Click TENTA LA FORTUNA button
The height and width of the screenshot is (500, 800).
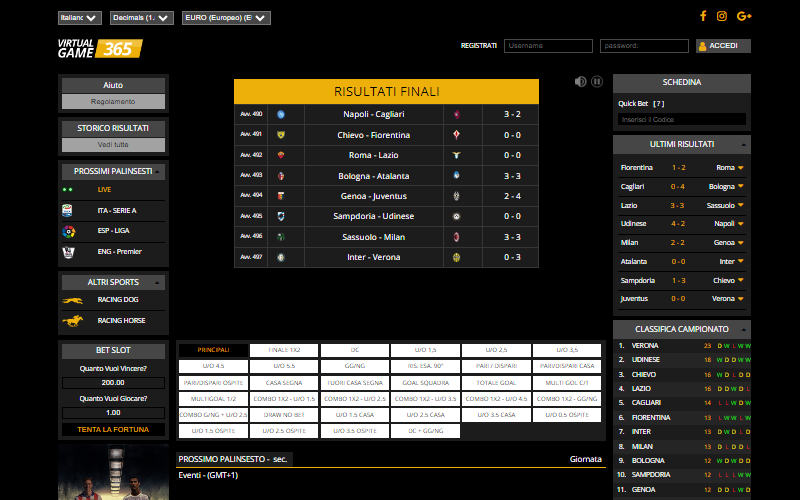tap(113, 430)
